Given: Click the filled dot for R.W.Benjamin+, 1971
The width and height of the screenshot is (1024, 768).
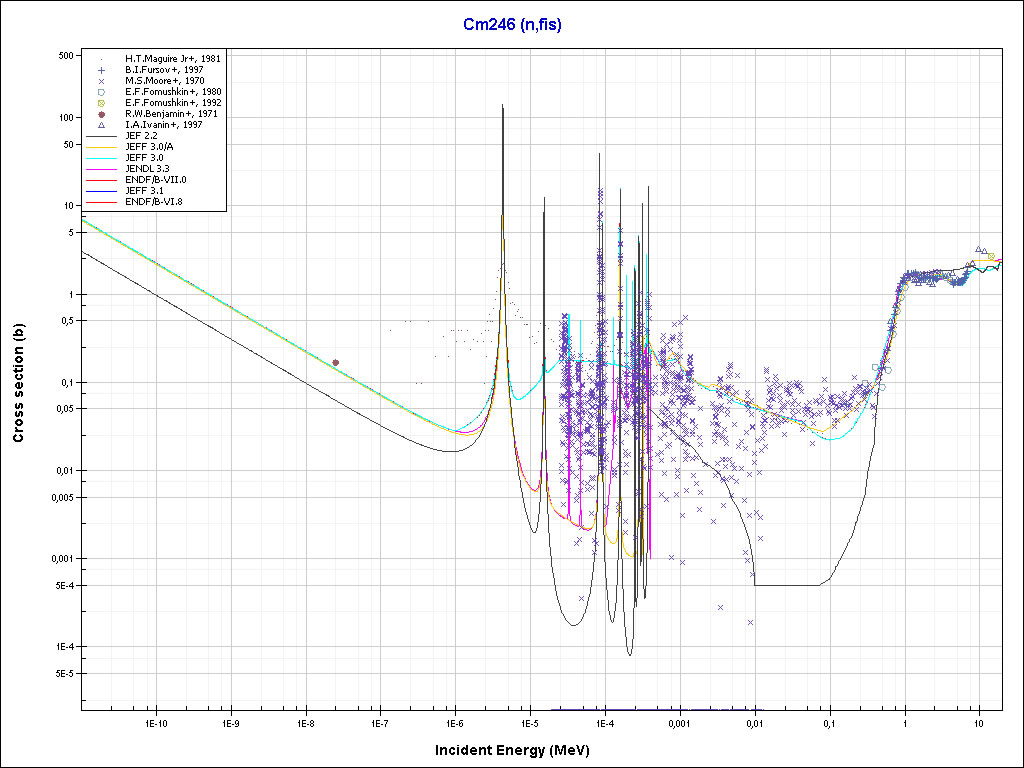Looking at the screenshot, I should 102,114.
